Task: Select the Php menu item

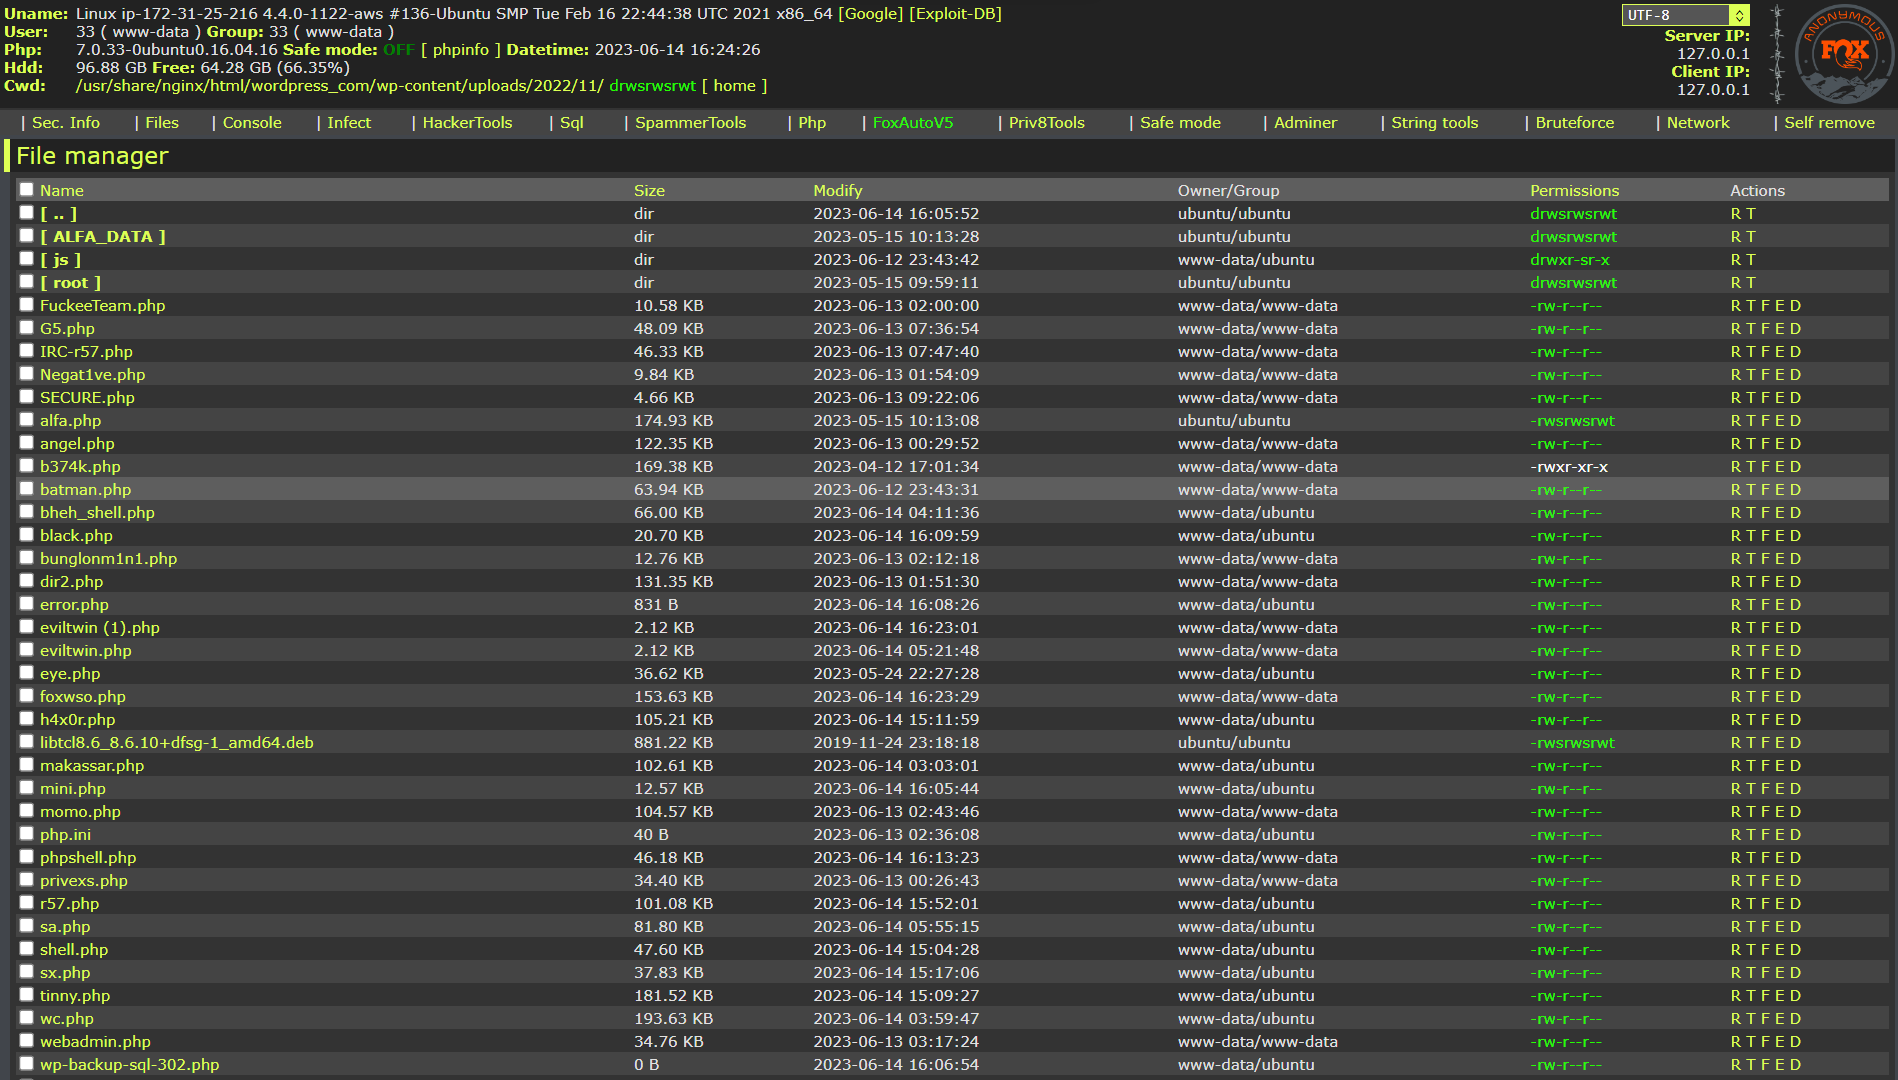Action: point(812,123)
